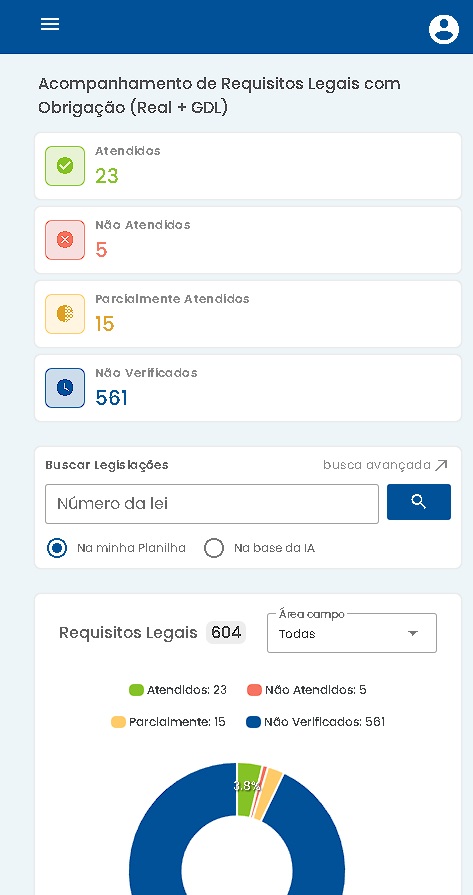473x895 pixels.
Task: Open the Atendidos 23 summary card
Action: pos(248,166)
